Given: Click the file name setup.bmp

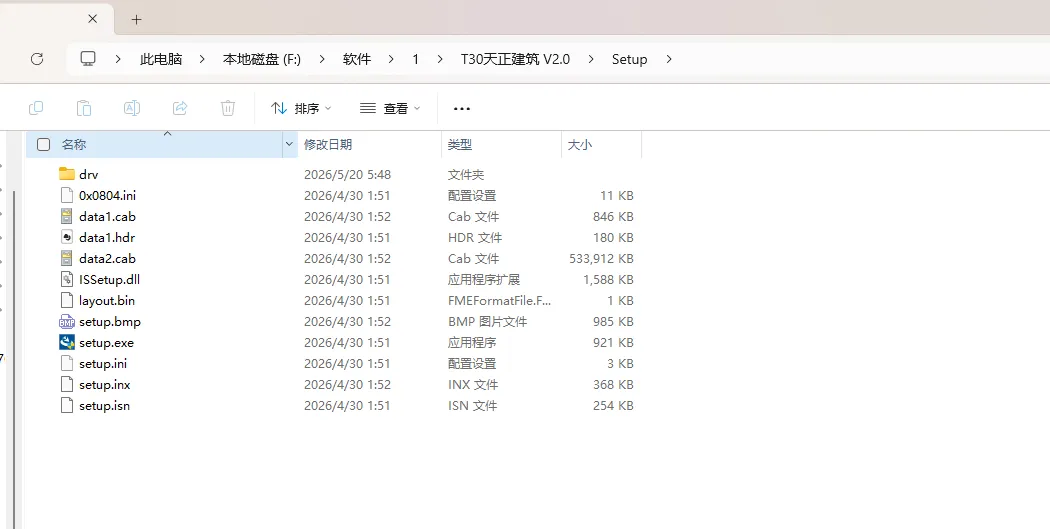Looking at the screenshot, I should 110,322.
